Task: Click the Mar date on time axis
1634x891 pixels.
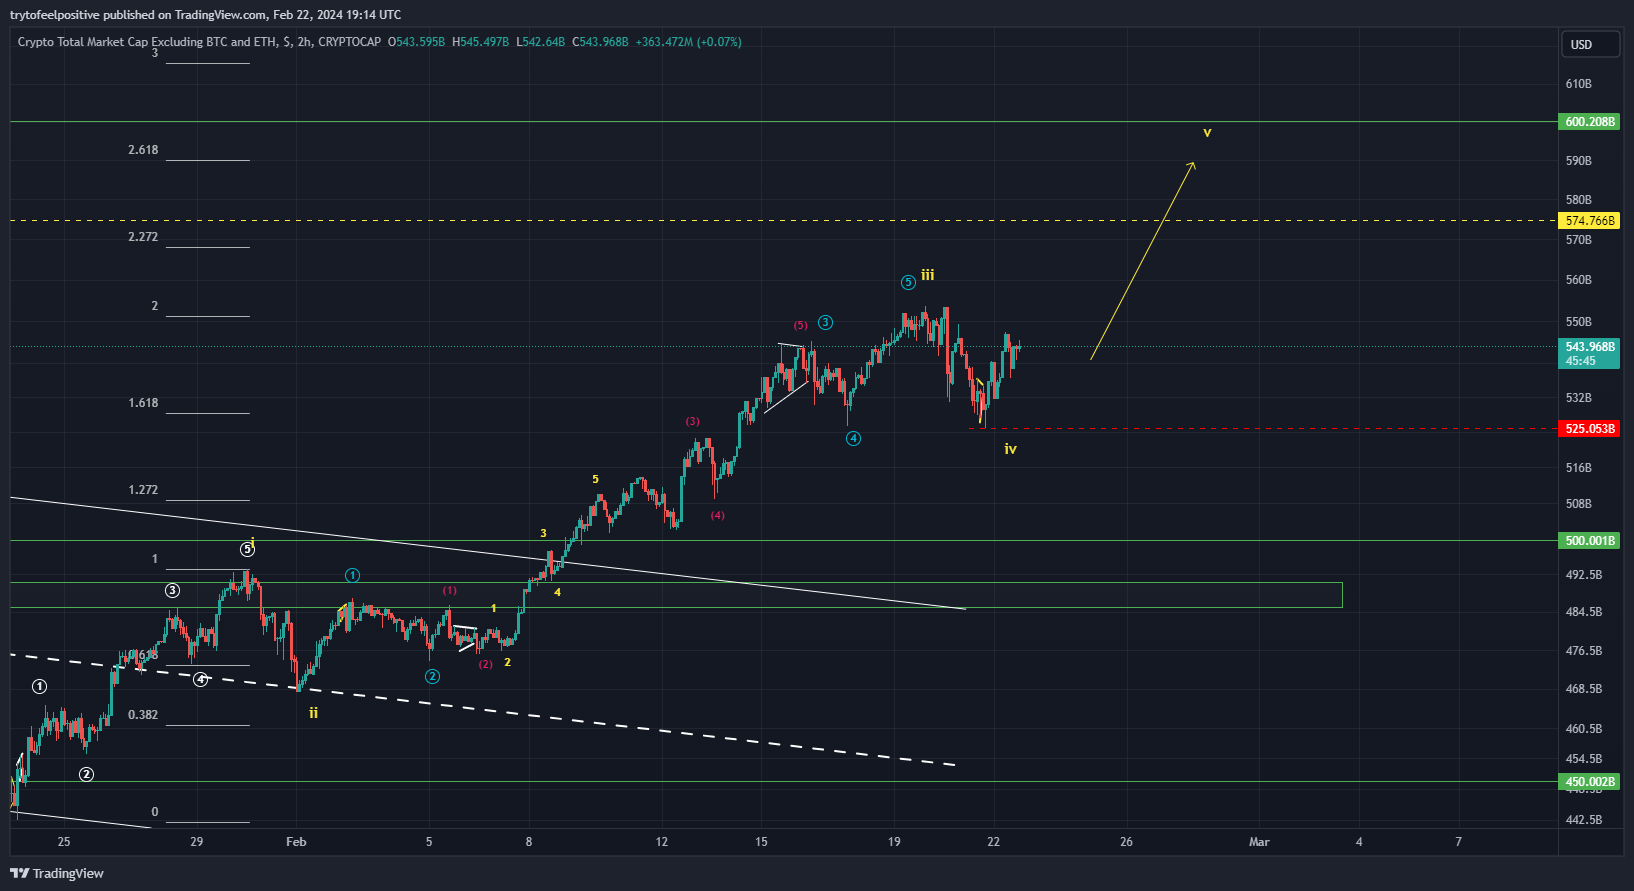Action: click(1259, 842)
